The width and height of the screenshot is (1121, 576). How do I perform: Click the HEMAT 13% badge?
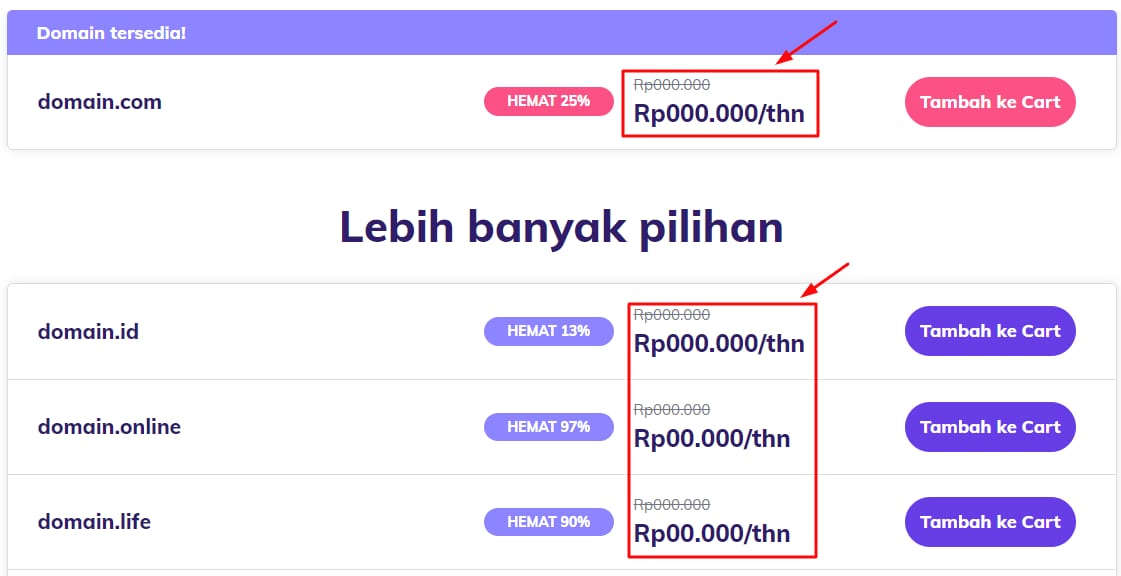point(548,331)
